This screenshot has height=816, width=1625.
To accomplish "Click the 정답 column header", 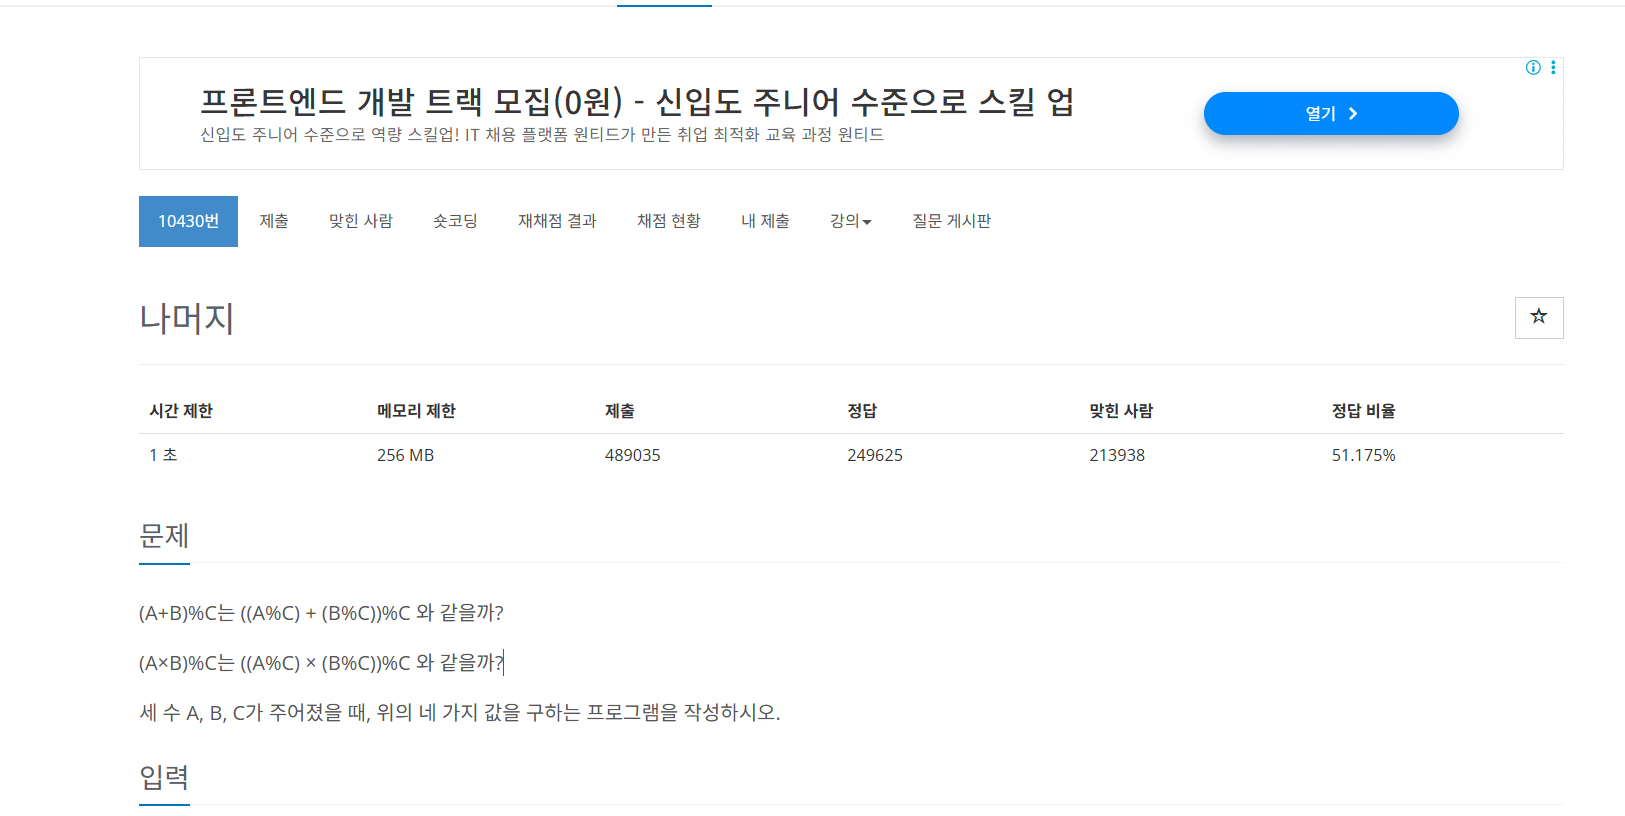I will pyautogui.click(x=862, y=411).
